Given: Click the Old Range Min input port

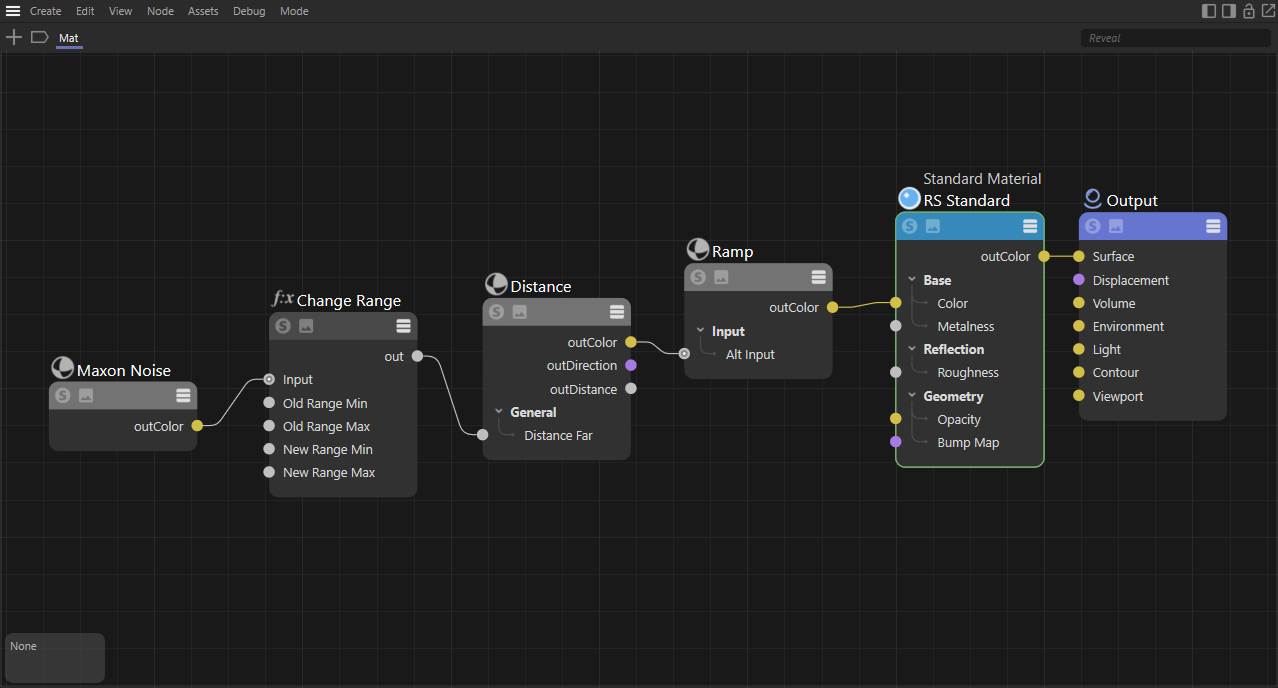Looking at the screenshot, I should point(269,403).
